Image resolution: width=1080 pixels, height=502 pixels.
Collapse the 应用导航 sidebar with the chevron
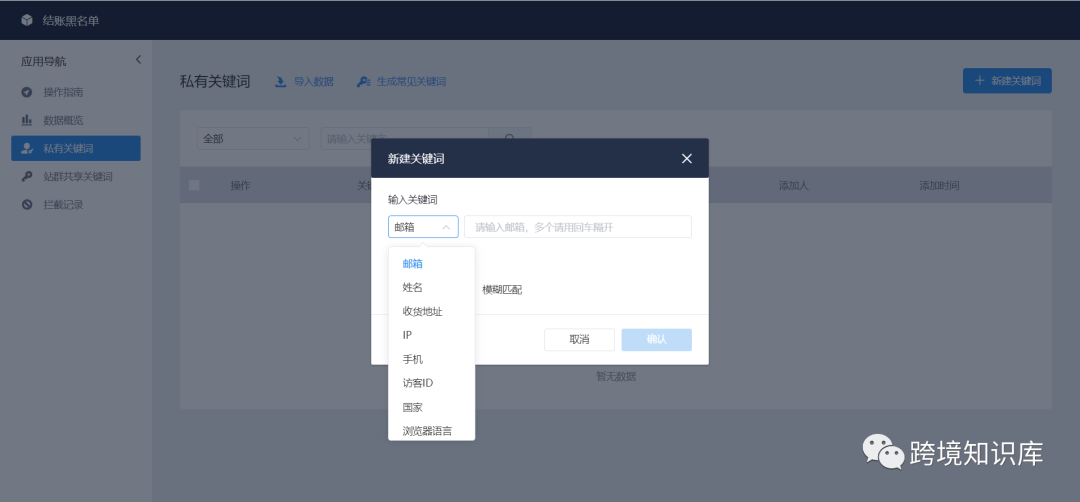138,60
